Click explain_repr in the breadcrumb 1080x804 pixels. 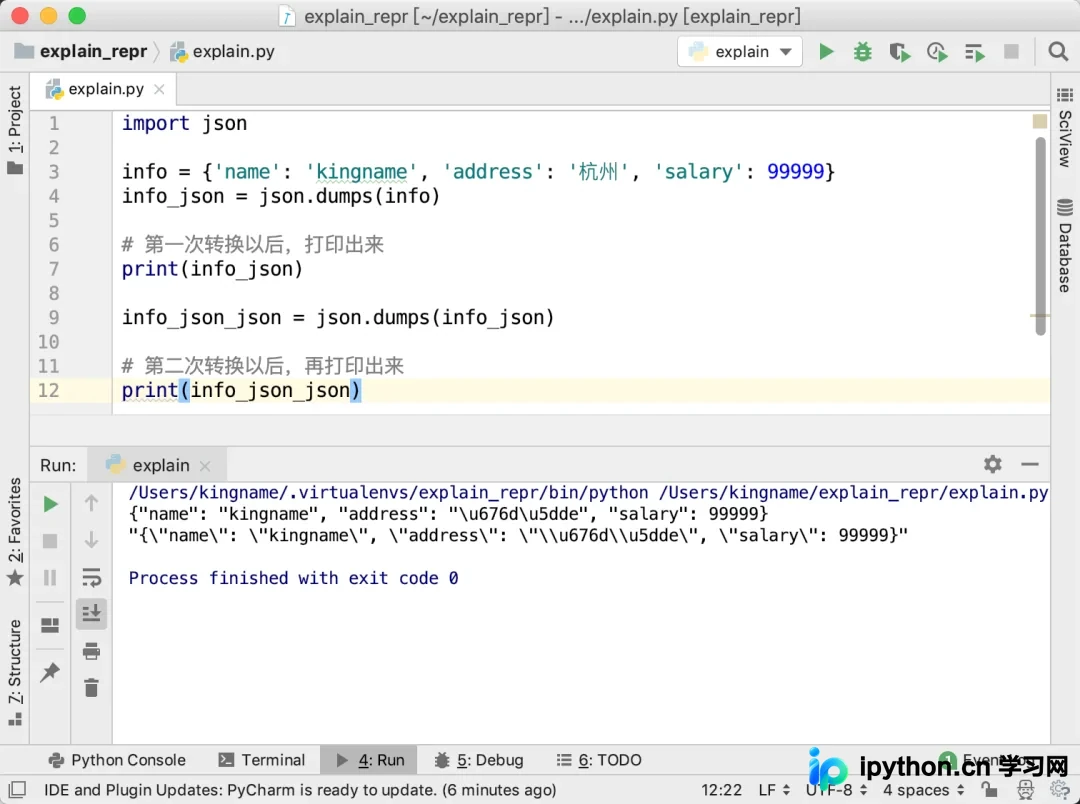[81, 52]
